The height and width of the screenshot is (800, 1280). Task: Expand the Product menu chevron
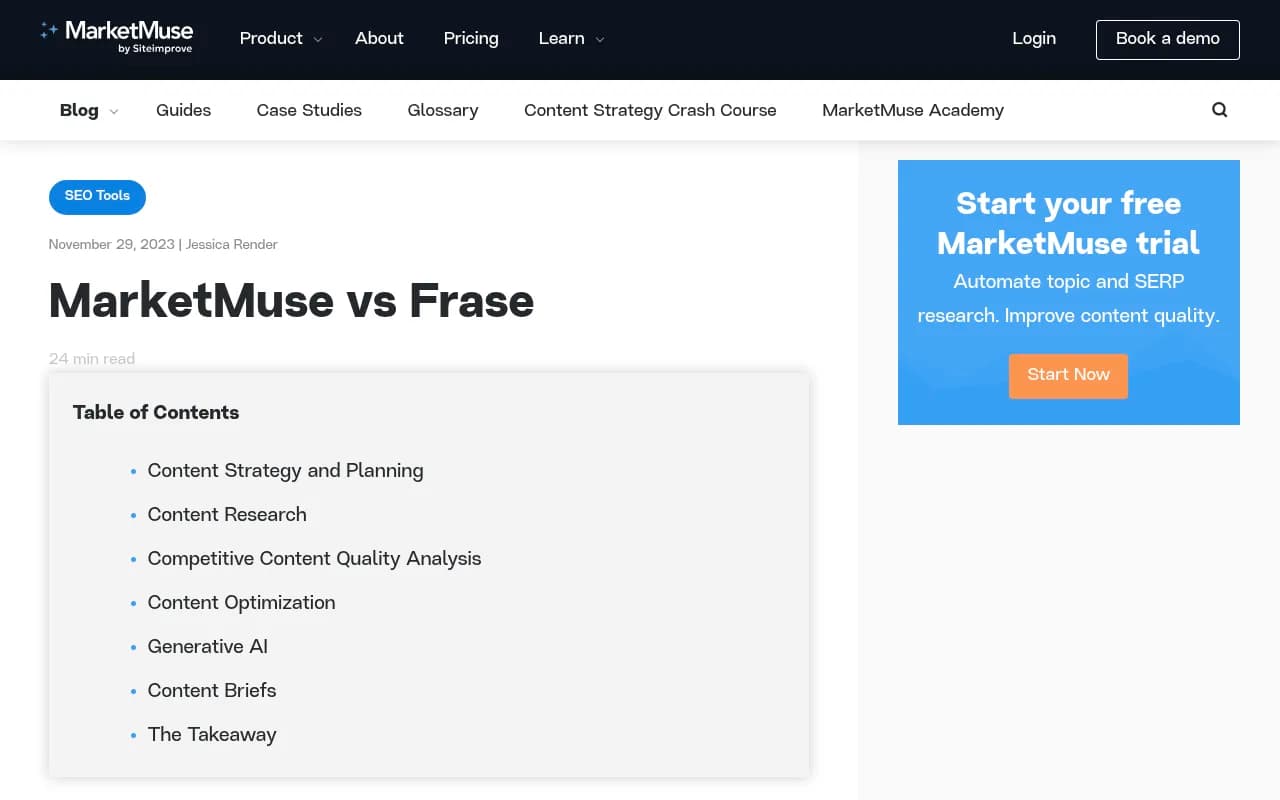click(x=318, y=40)
